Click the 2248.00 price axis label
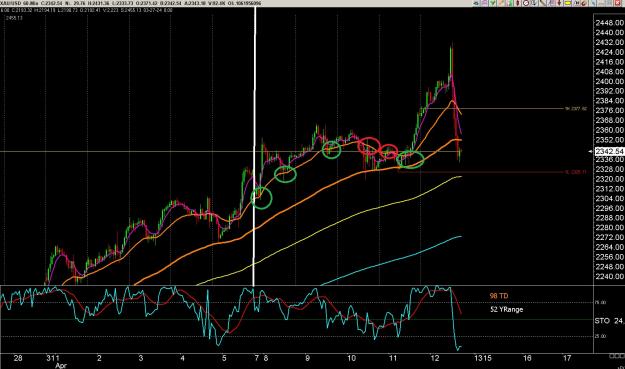625x369 pixels. click(609, 267)
